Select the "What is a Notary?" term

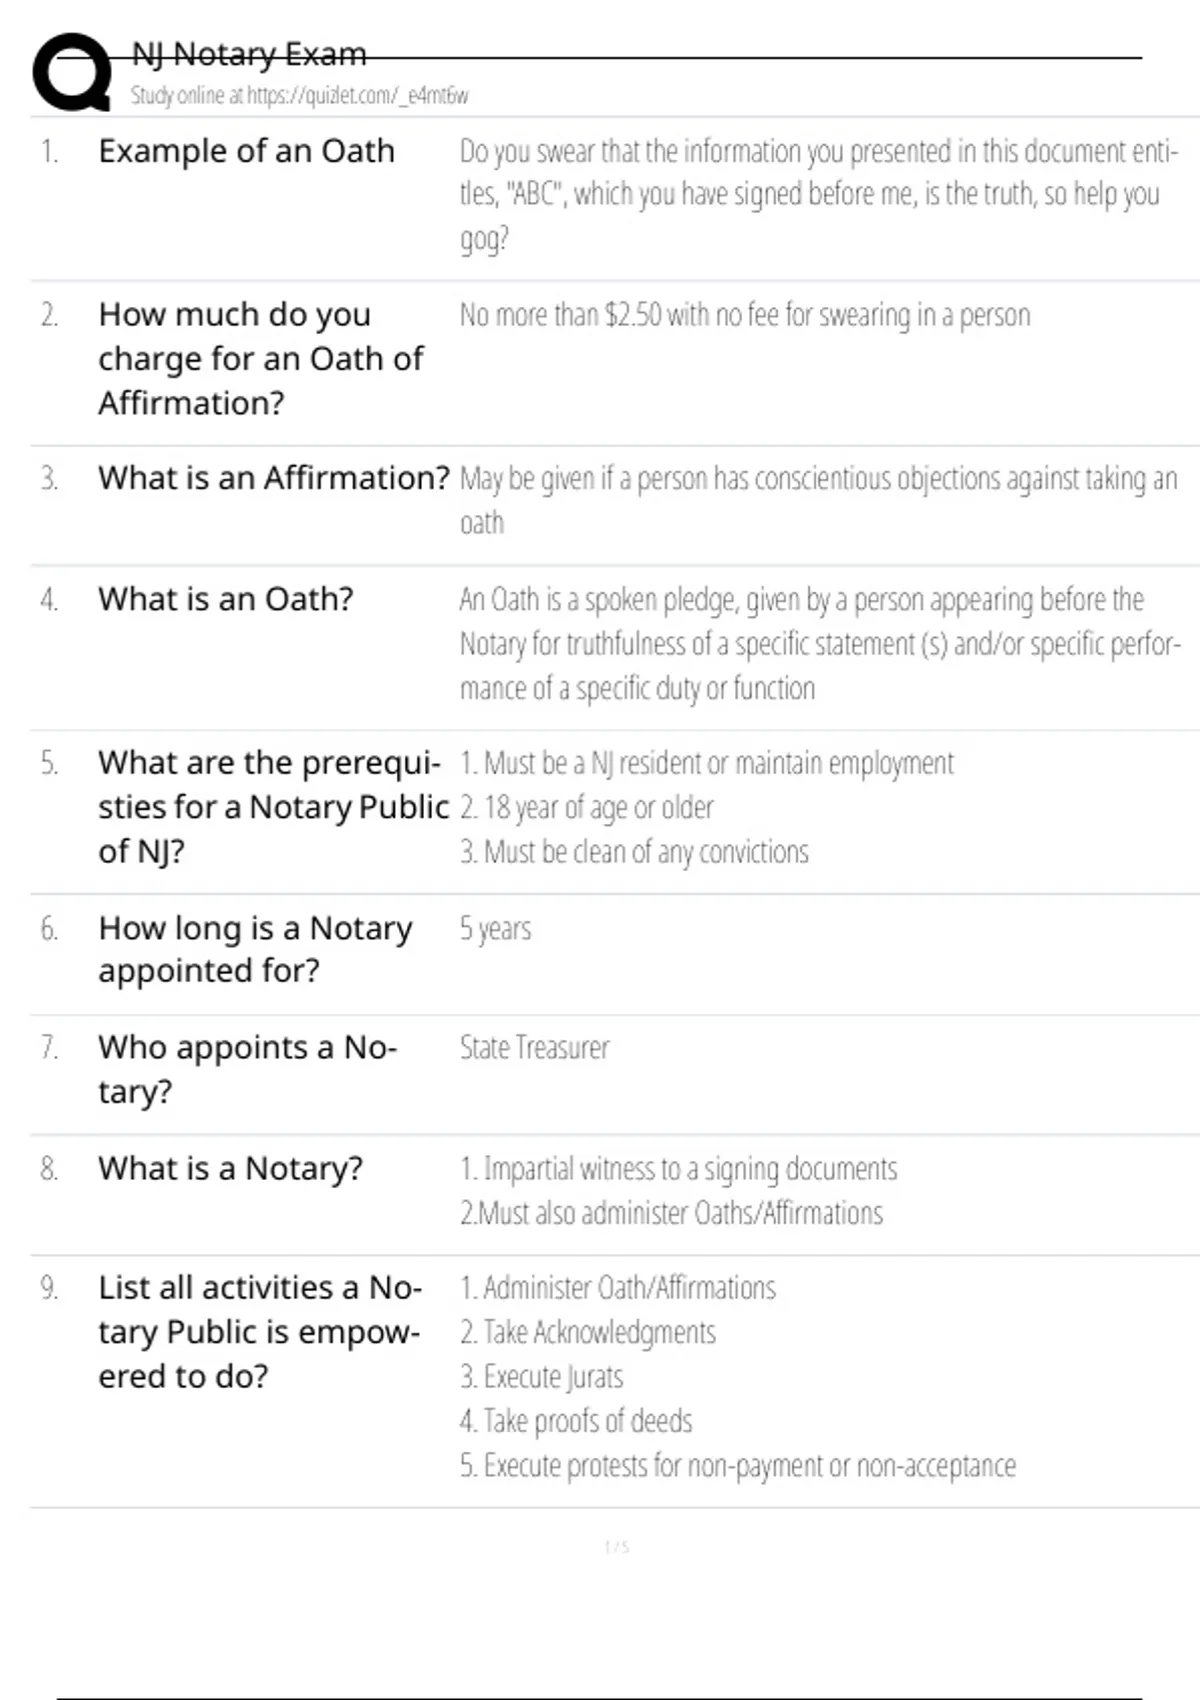[230, 1168]
